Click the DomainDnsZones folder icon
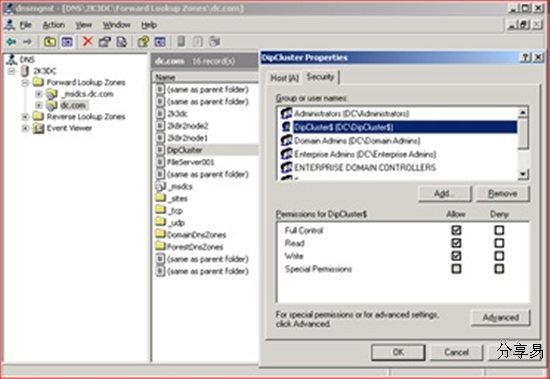The image size is (550, 379). point(160,234)
